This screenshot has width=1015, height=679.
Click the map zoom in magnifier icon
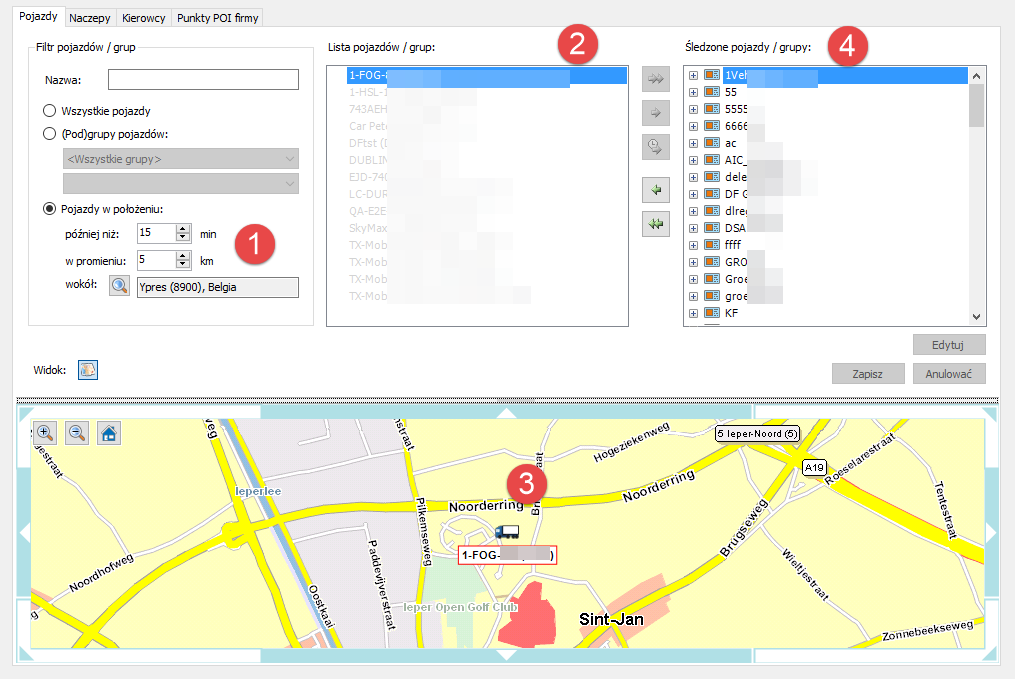pos(45,433)
